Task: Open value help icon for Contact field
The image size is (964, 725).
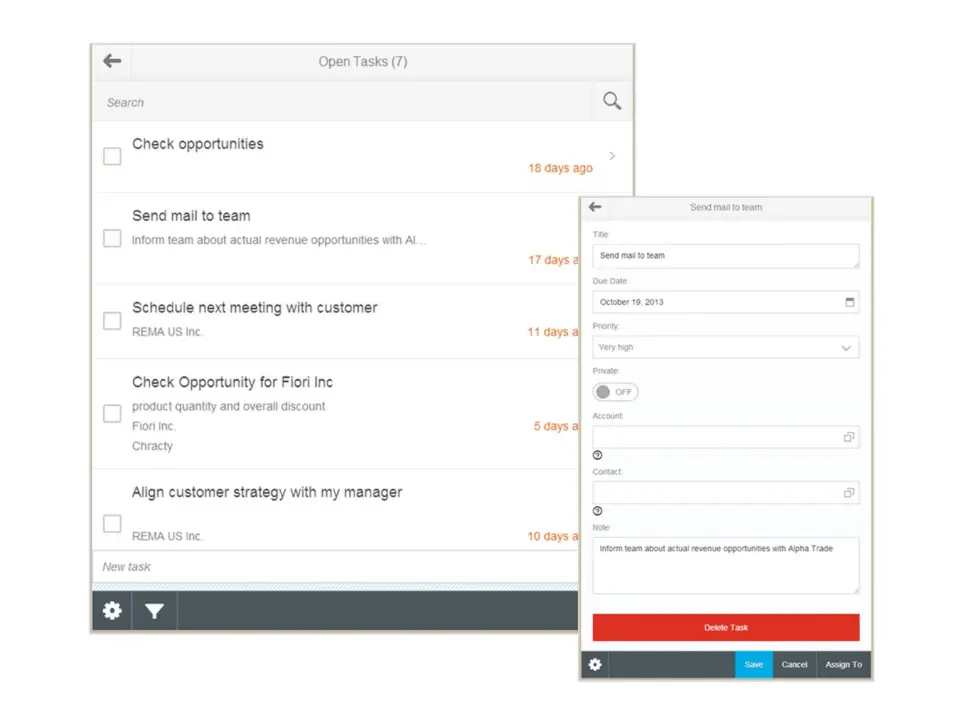Action: (x=848, y=493)
